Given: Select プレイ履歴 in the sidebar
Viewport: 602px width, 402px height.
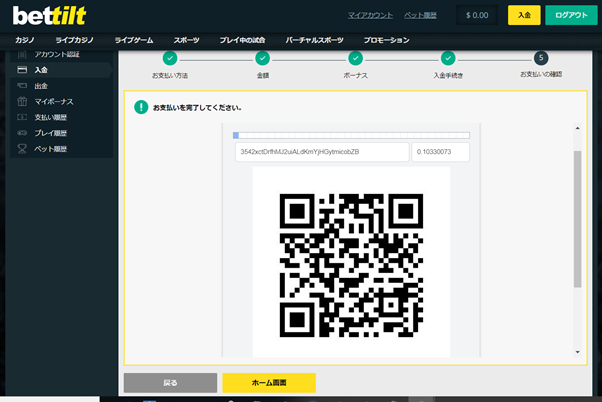Looking at the screenshot, I should [x=61, y=133].
